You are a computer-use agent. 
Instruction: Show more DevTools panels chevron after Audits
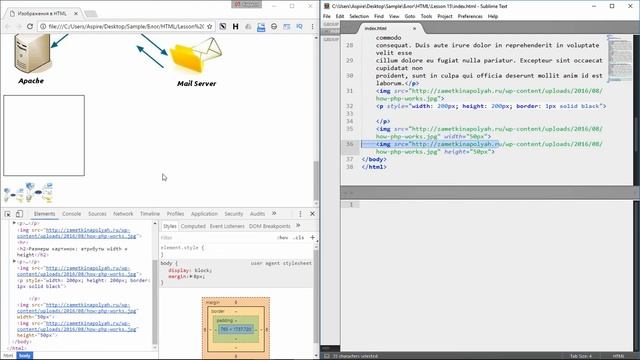[x=274, y=213]
